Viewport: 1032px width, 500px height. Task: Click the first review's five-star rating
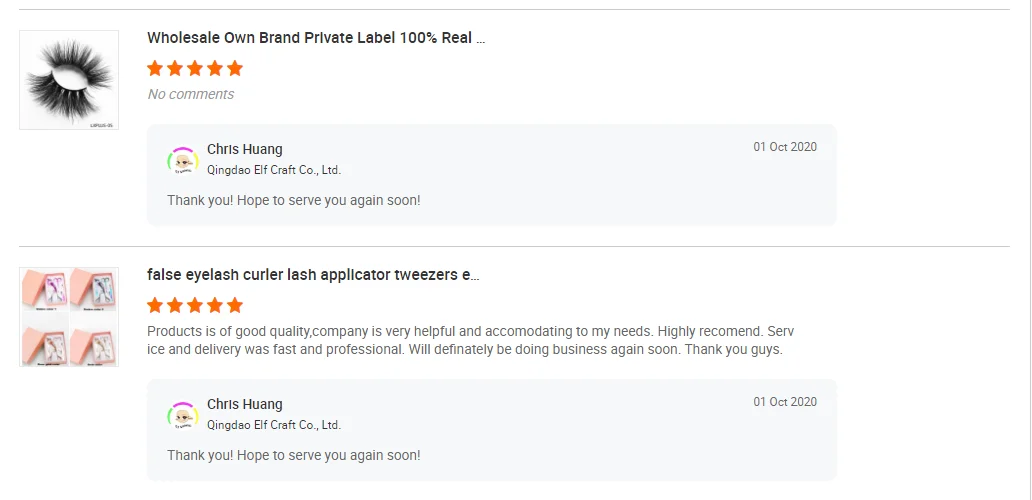coord(195,69)
